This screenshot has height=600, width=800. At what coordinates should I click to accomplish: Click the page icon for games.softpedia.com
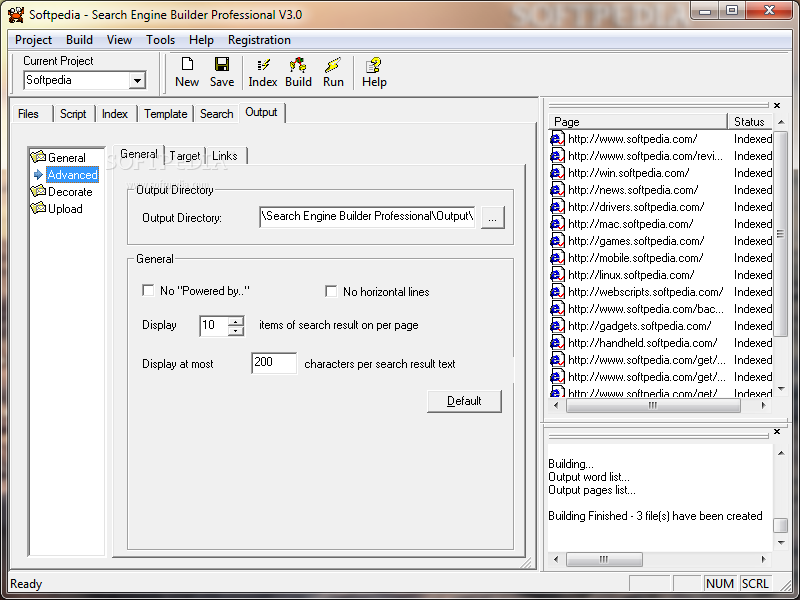[x=557, y=241]
